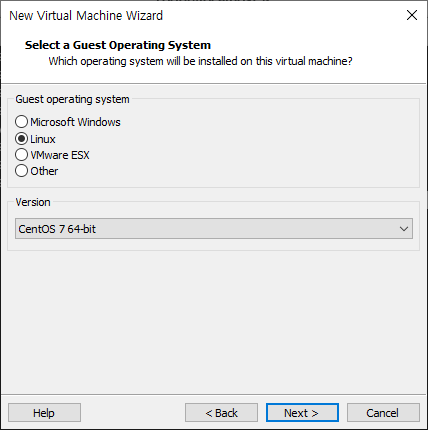The width and height of the screenshot is (428, 430).
Task: Close the wizard with the X icon
Action: 412,15
